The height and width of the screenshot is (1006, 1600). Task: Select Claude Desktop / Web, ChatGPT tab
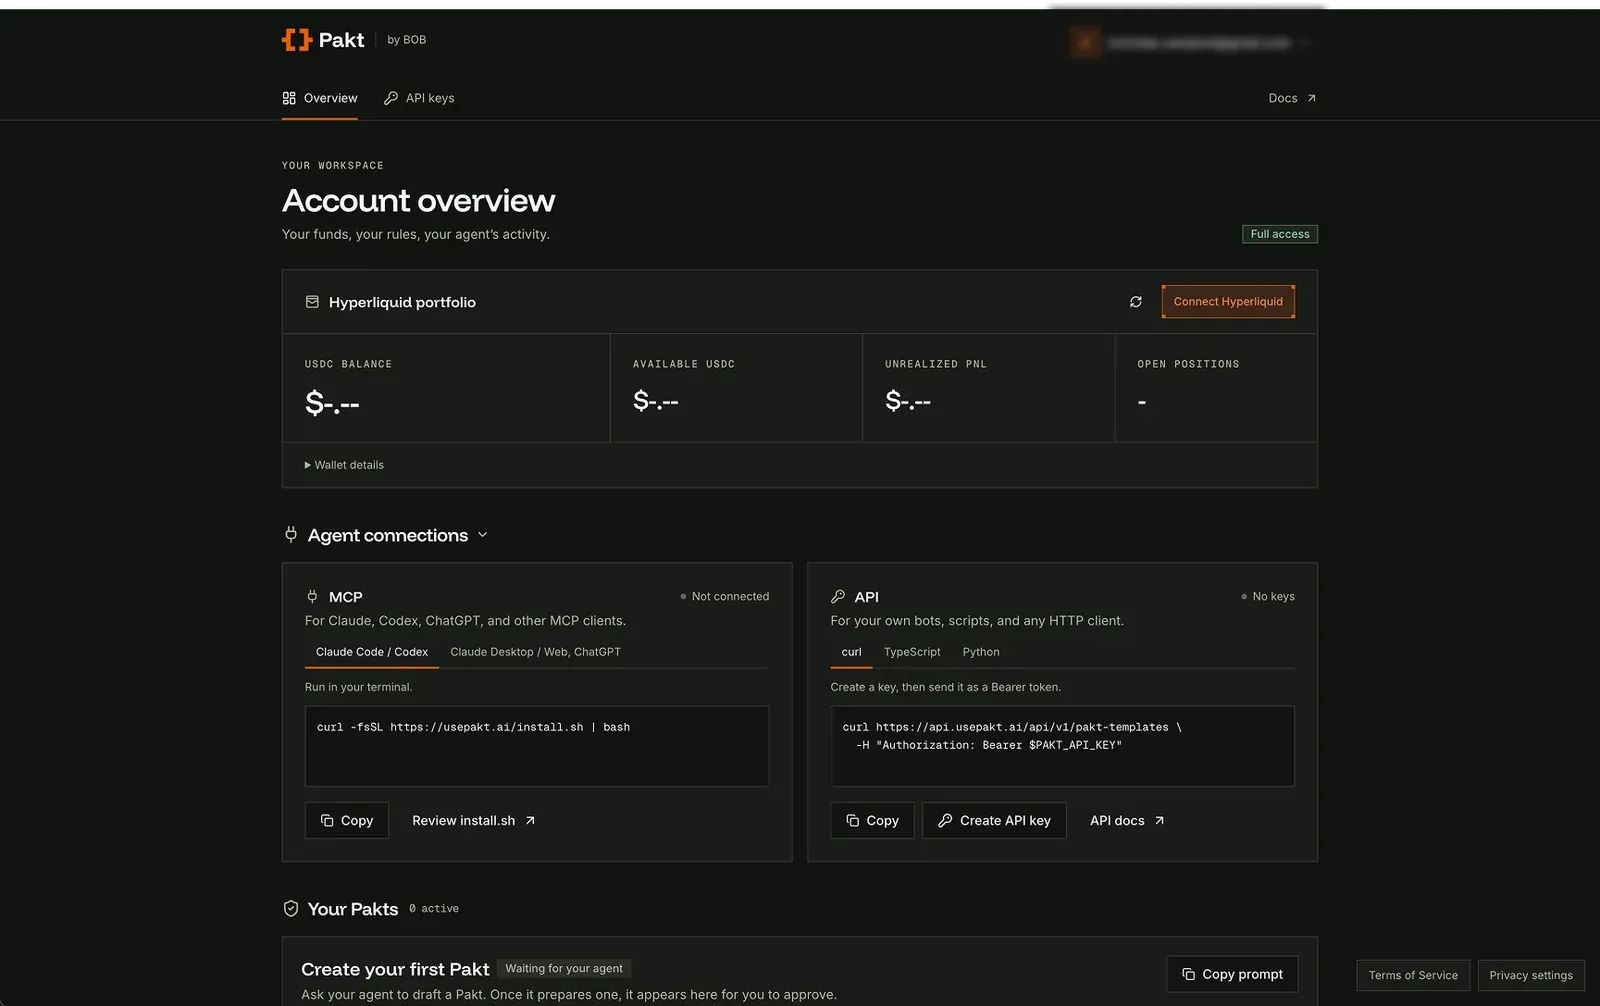coord(535,652)
